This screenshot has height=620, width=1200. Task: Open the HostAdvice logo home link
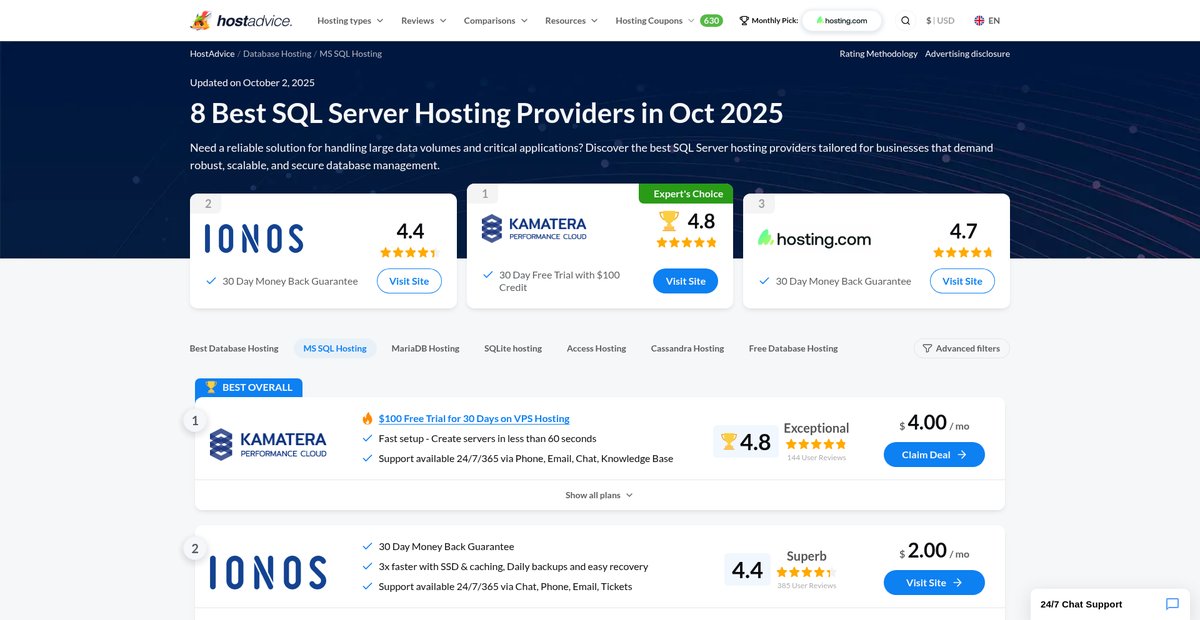[243, 20]
